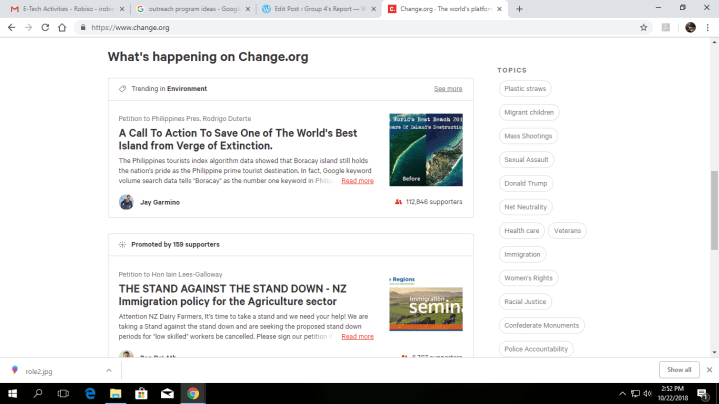The width and height of the screenshot is (719, 404).
Task: Bookmark this page with the star icon
Action: pos(644,27)
